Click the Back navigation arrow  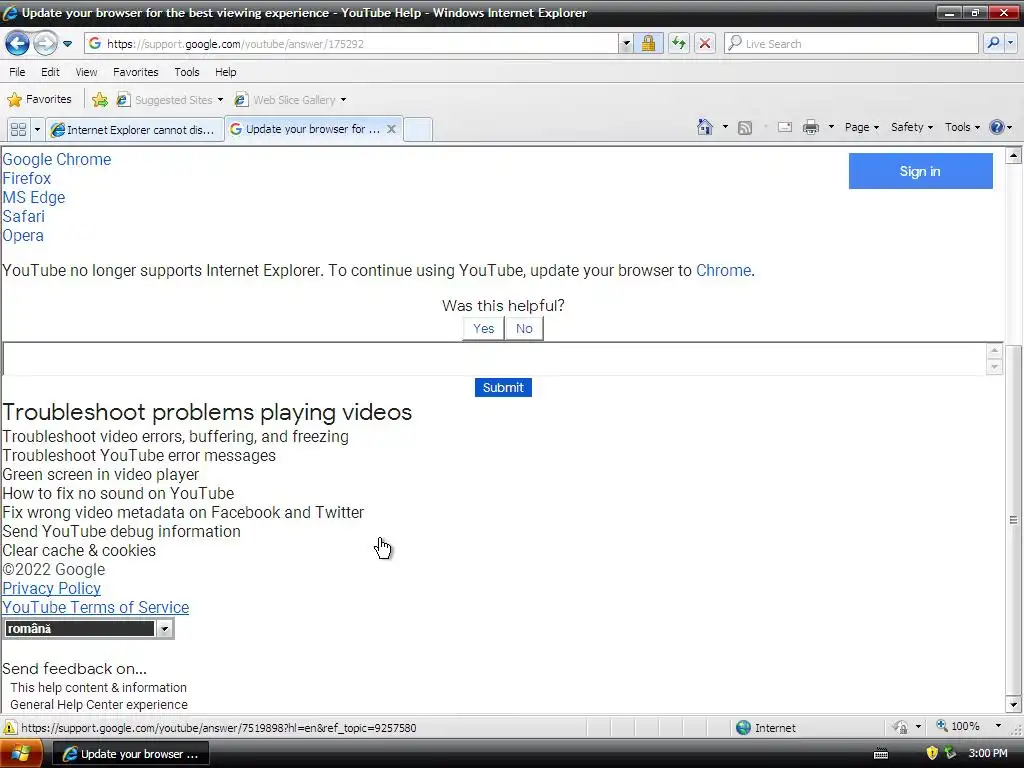17,44
